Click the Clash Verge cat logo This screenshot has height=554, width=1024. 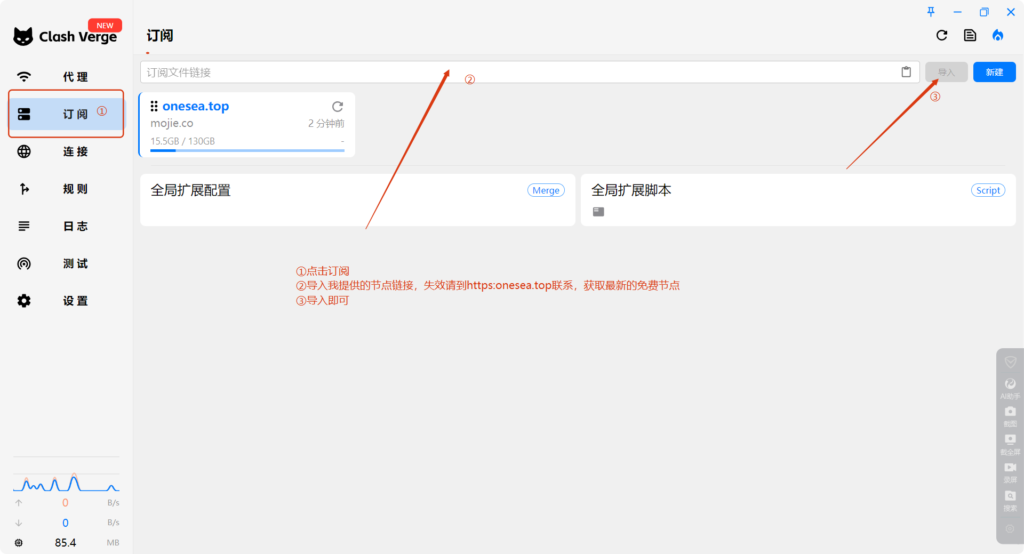[x=23, y=37]
